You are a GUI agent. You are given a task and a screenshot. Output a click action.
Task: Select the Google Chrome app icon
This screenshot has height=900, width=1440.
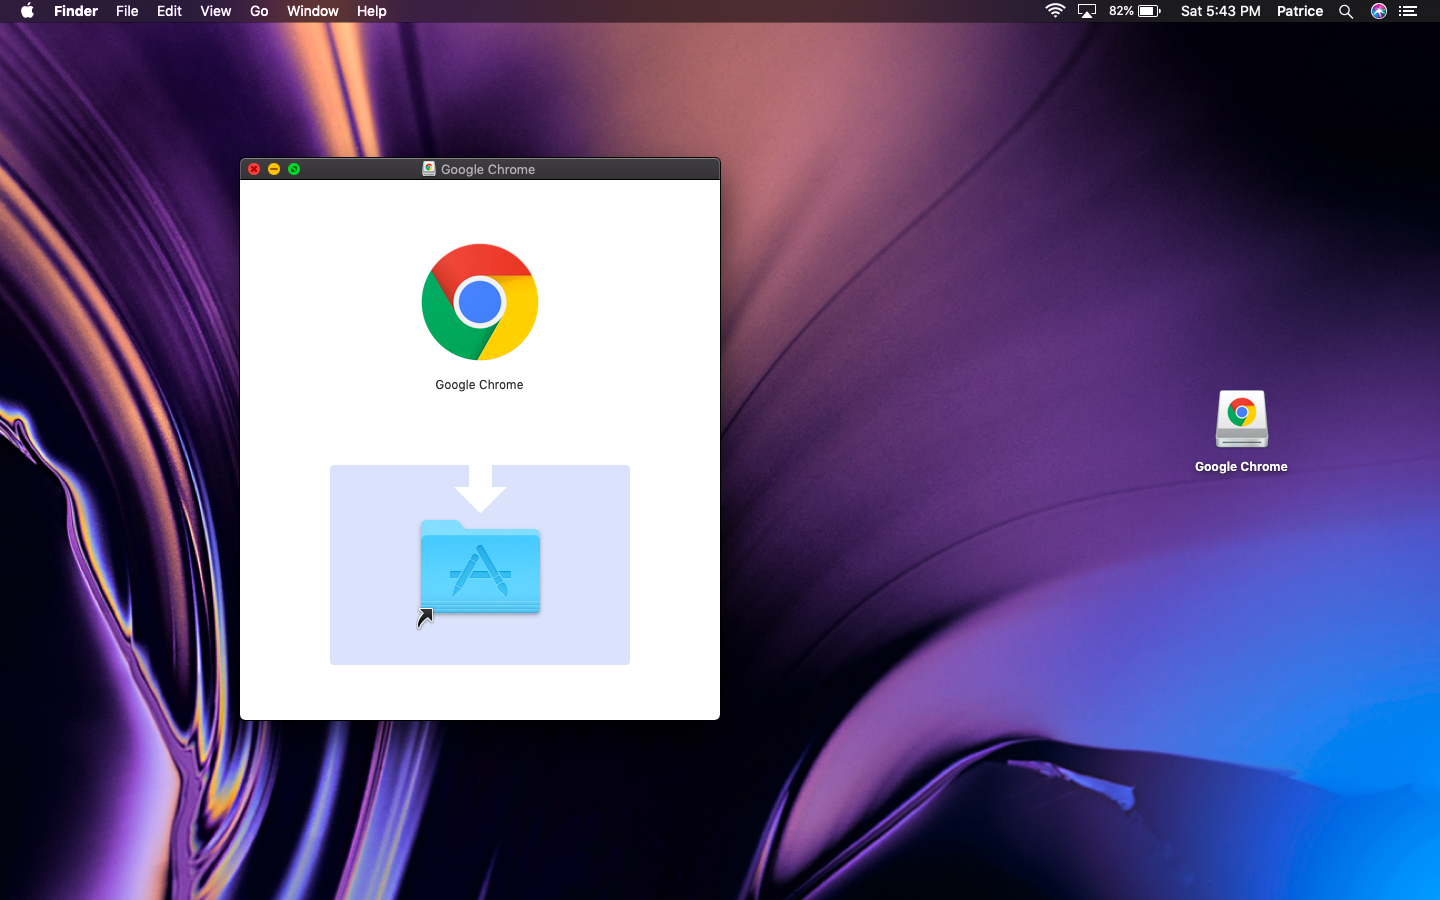coord(480,302)
